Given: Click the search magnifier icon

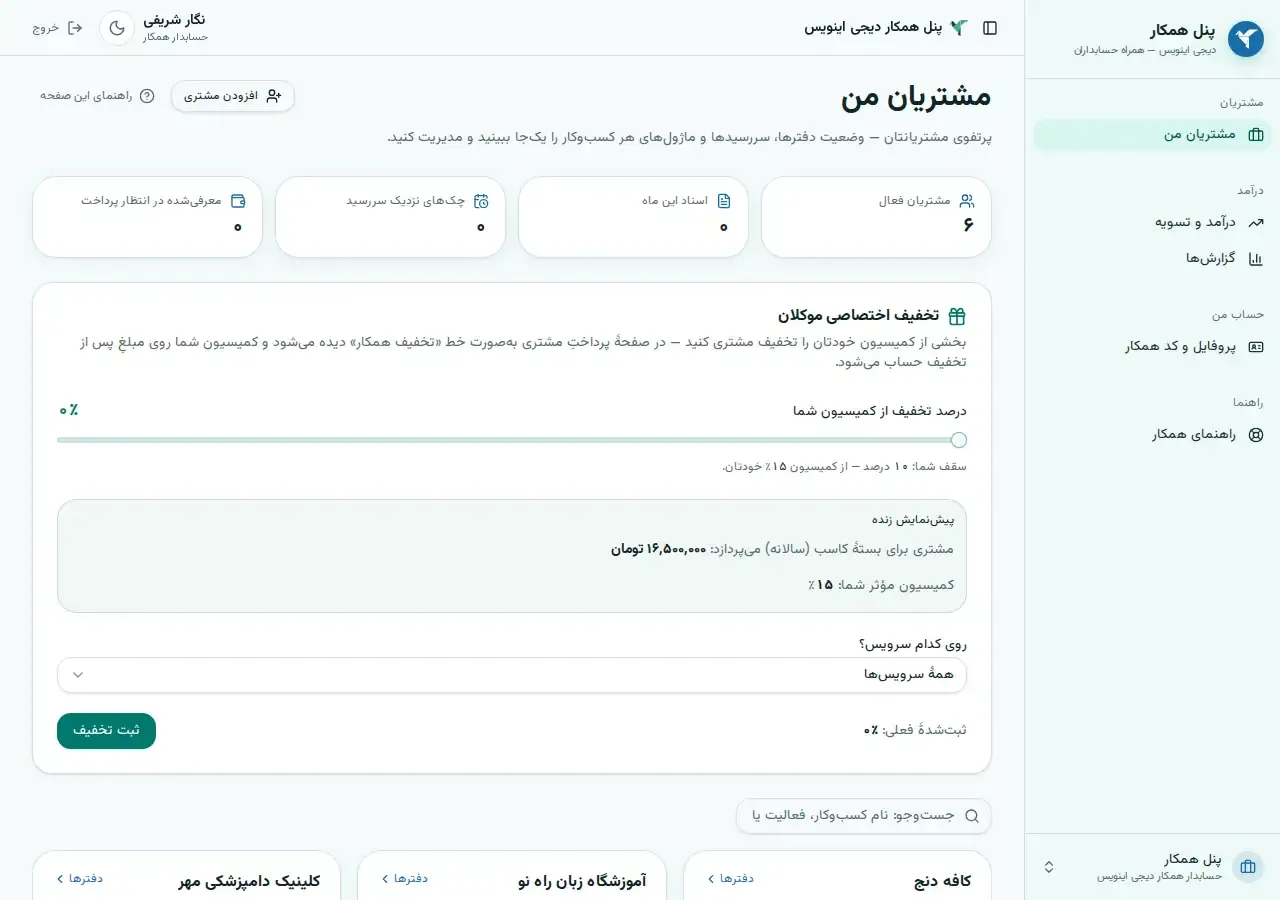Looking at the screenshot, I should (971, 816).
